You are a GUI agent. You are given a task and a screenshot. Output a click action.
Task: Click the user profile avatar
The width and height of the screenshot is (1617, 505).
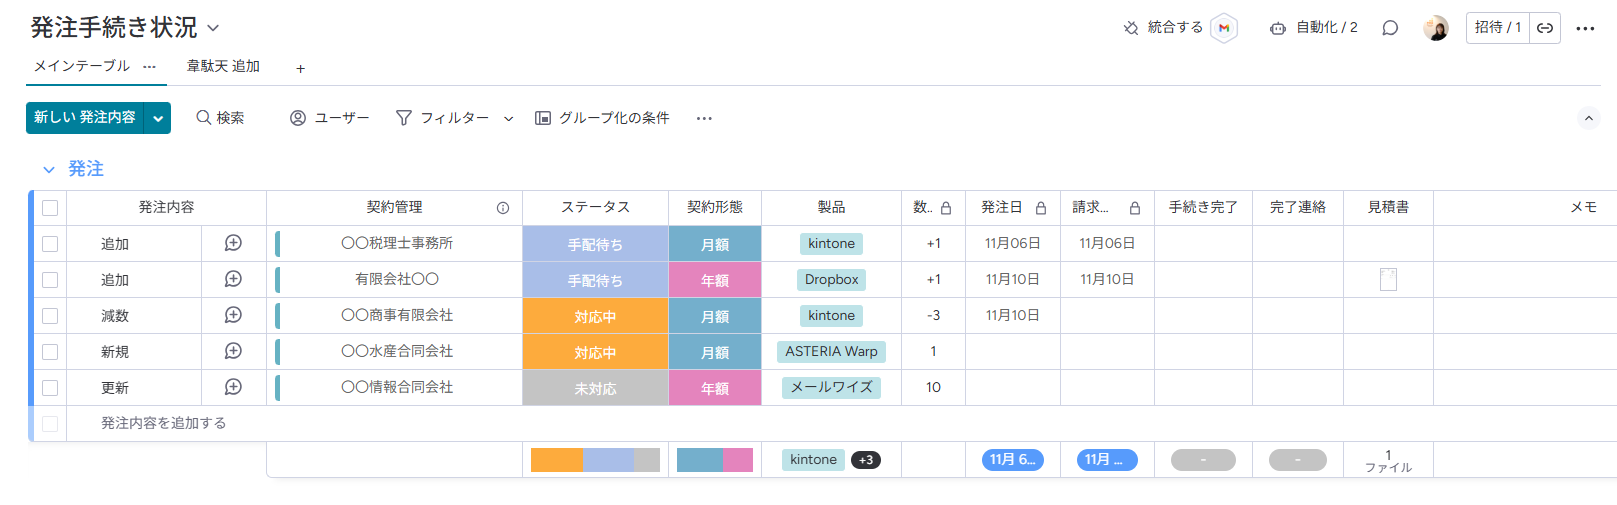1435,28
